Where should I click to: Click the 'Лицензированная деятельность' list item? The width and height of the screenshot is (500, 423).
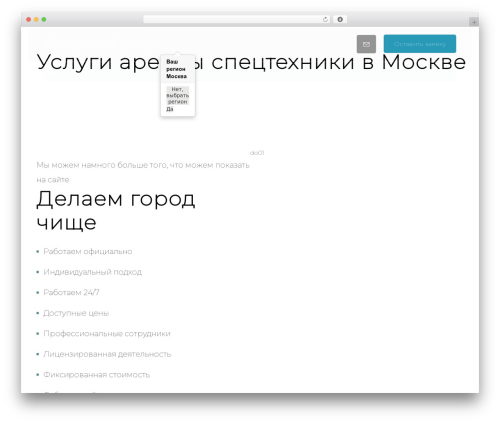click(107, 354)
